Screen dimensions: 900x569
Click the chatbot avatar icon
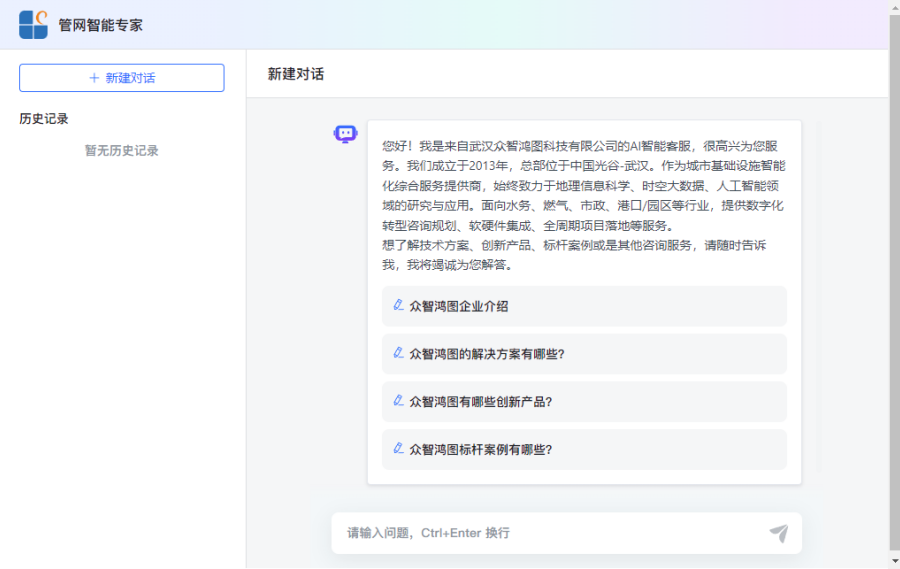click(346, 134)
